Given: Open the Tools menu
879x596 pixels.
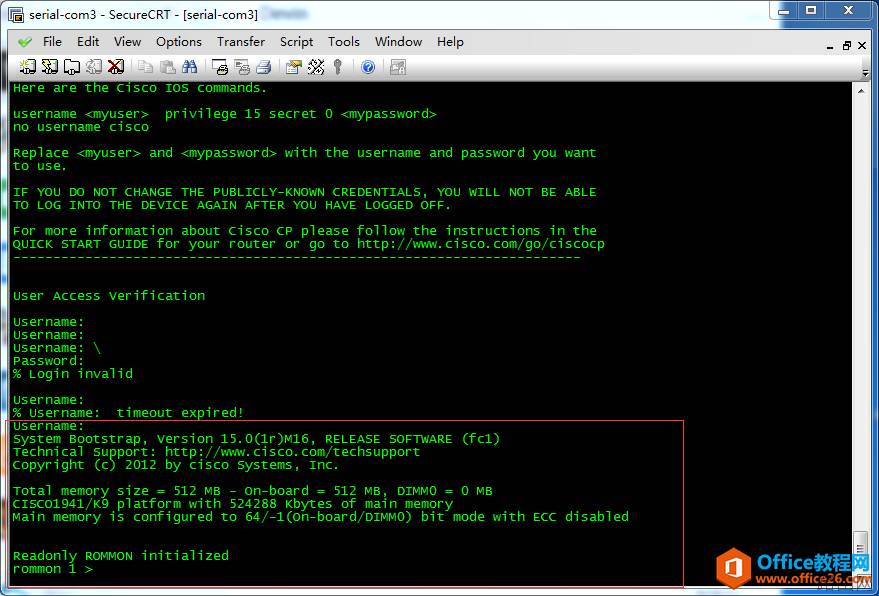Looking at the screenshot, I should [344, 41].
